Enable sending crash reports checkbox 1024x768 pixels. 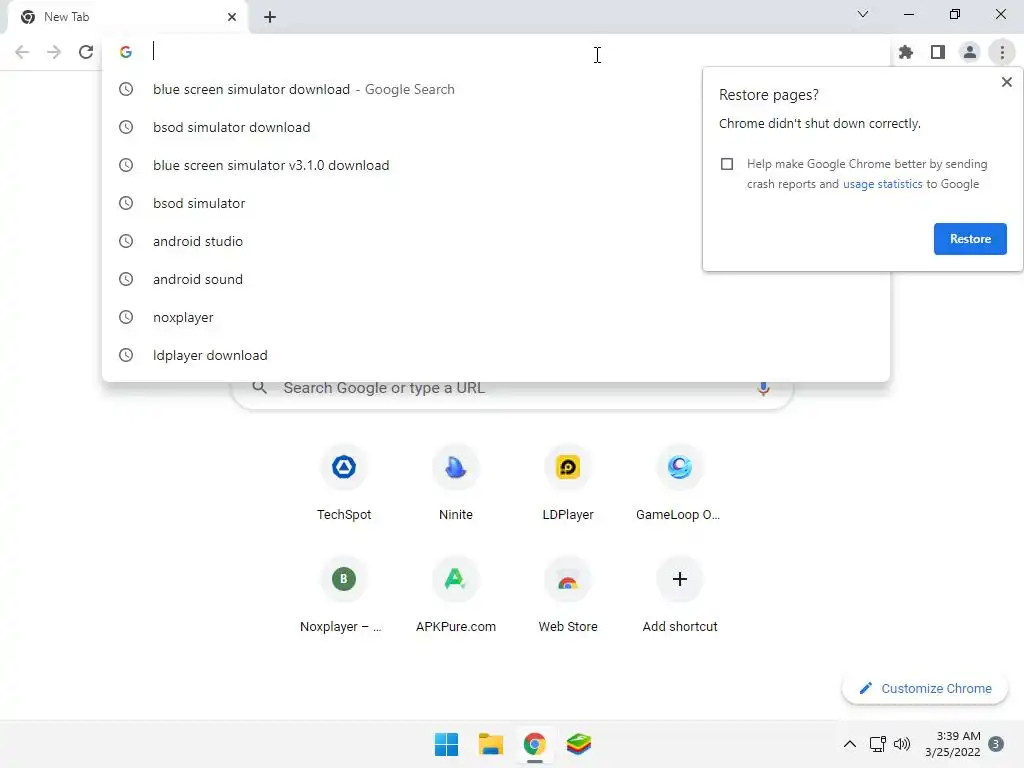[727, 164]
